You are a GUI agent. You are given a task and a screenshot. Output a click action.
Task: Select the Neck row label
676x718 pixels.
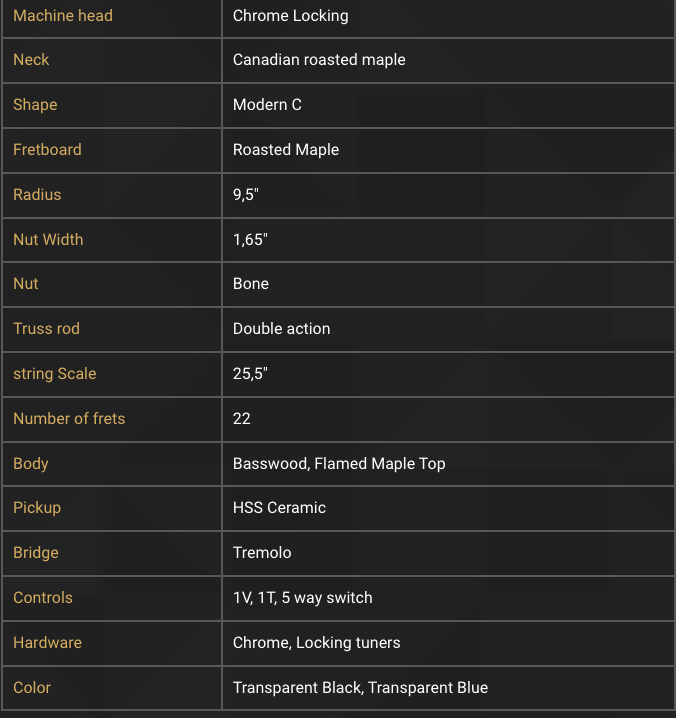(x=31, y=60)
